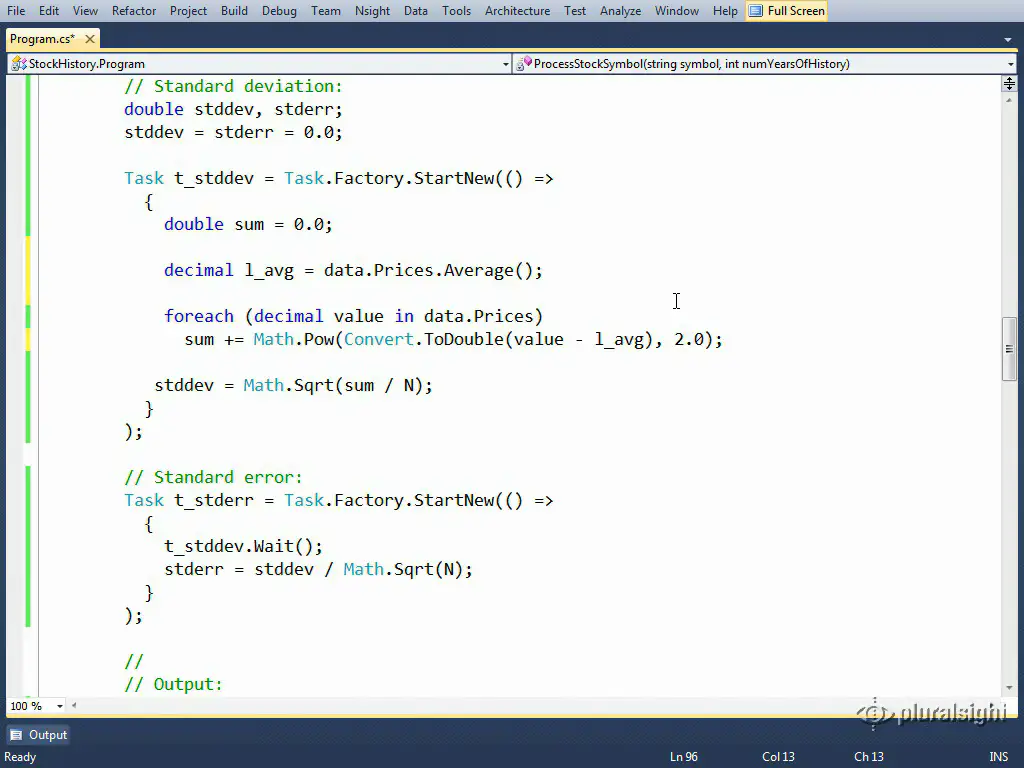Viewport: 1024px width, 768px height.
Task: Open the View menu
Action: (x=85, y=11)
